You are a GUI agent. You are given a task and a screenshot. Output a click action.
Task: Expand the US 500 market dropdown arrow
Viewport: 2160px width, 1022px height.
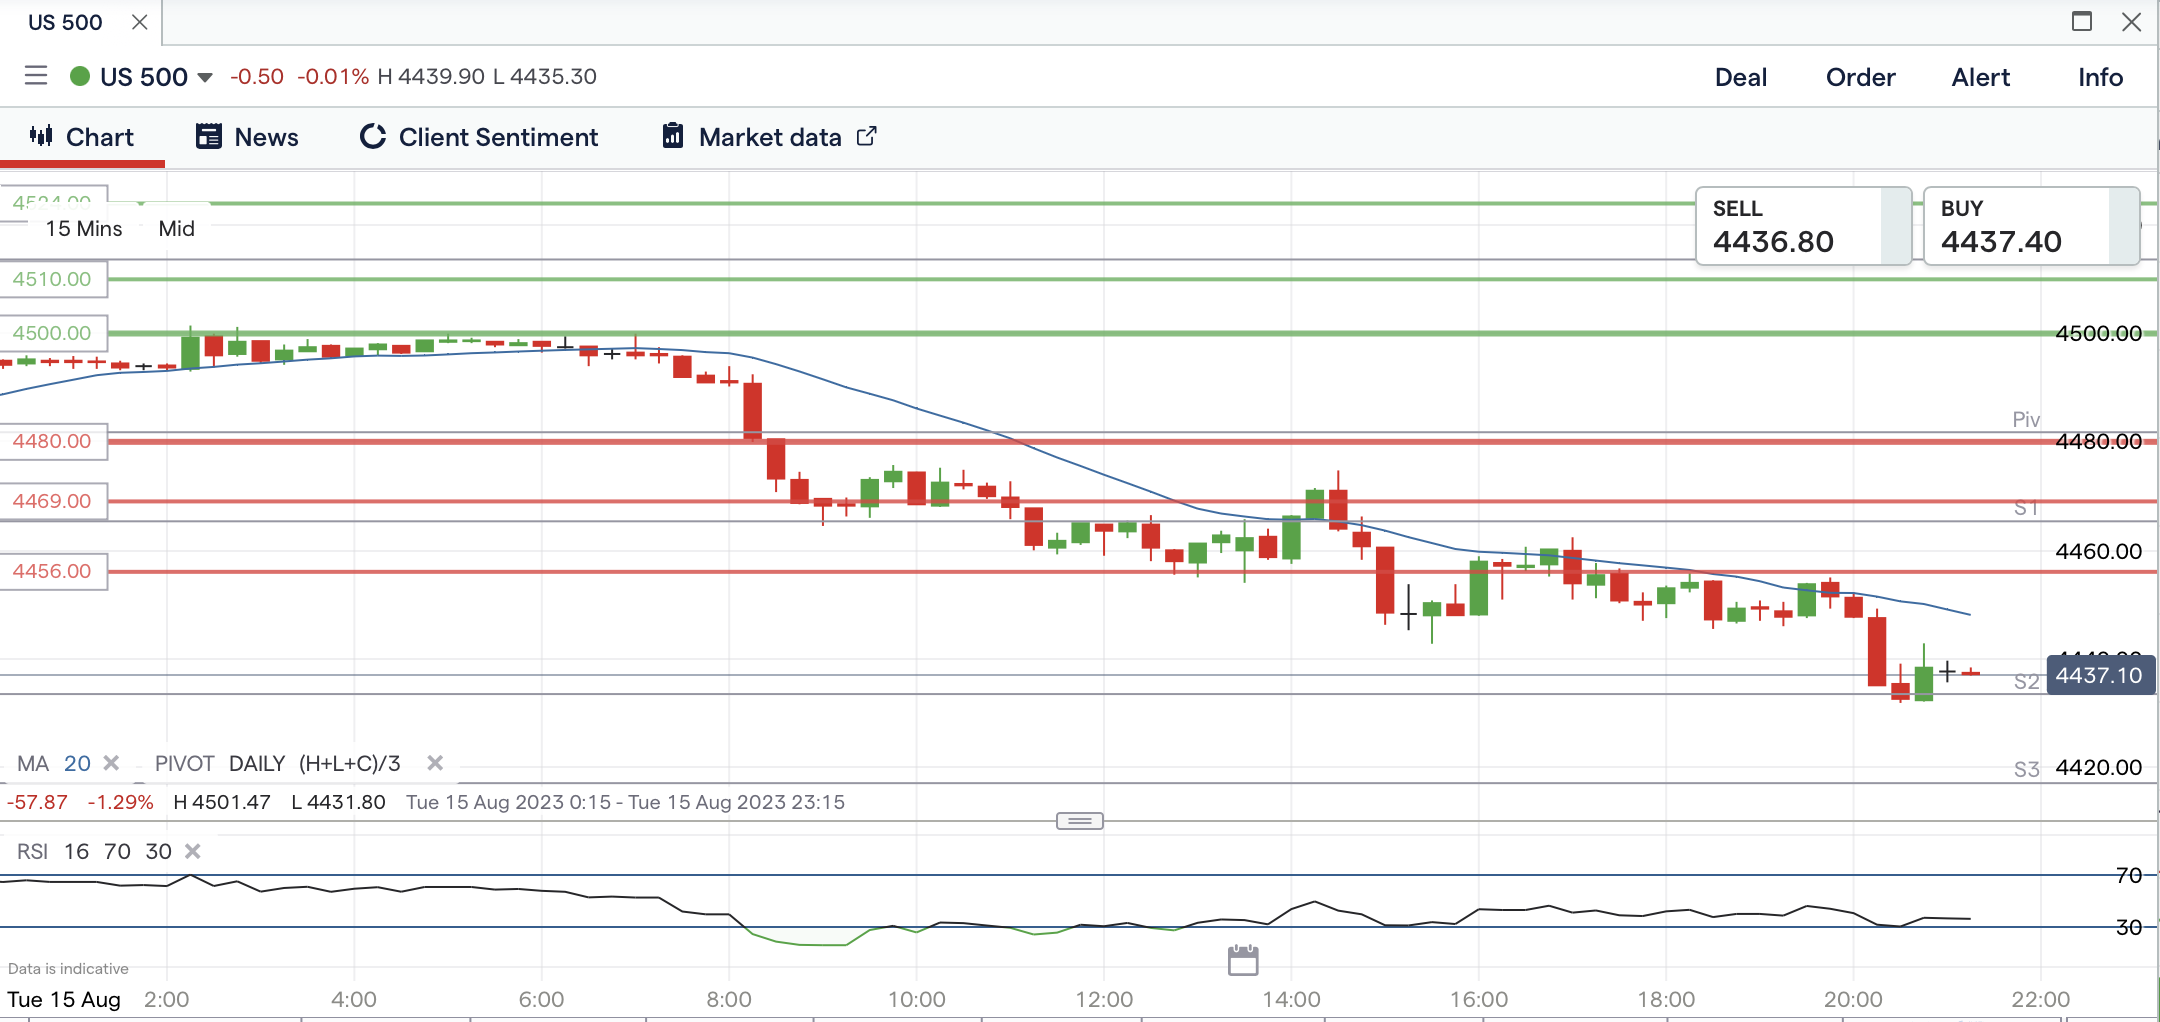pos(205,77)
